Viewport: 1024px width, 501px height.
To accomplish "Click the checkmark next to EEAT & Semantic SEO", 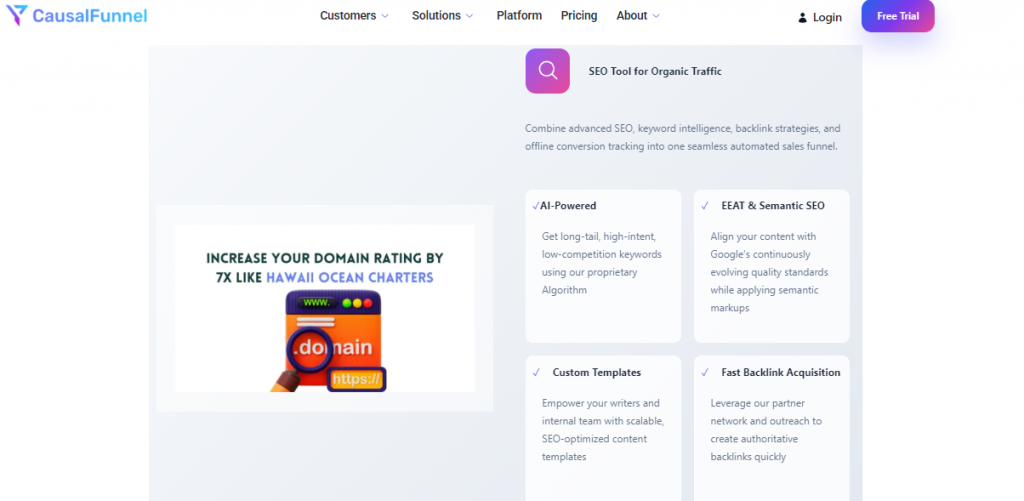I will (705, 206).
